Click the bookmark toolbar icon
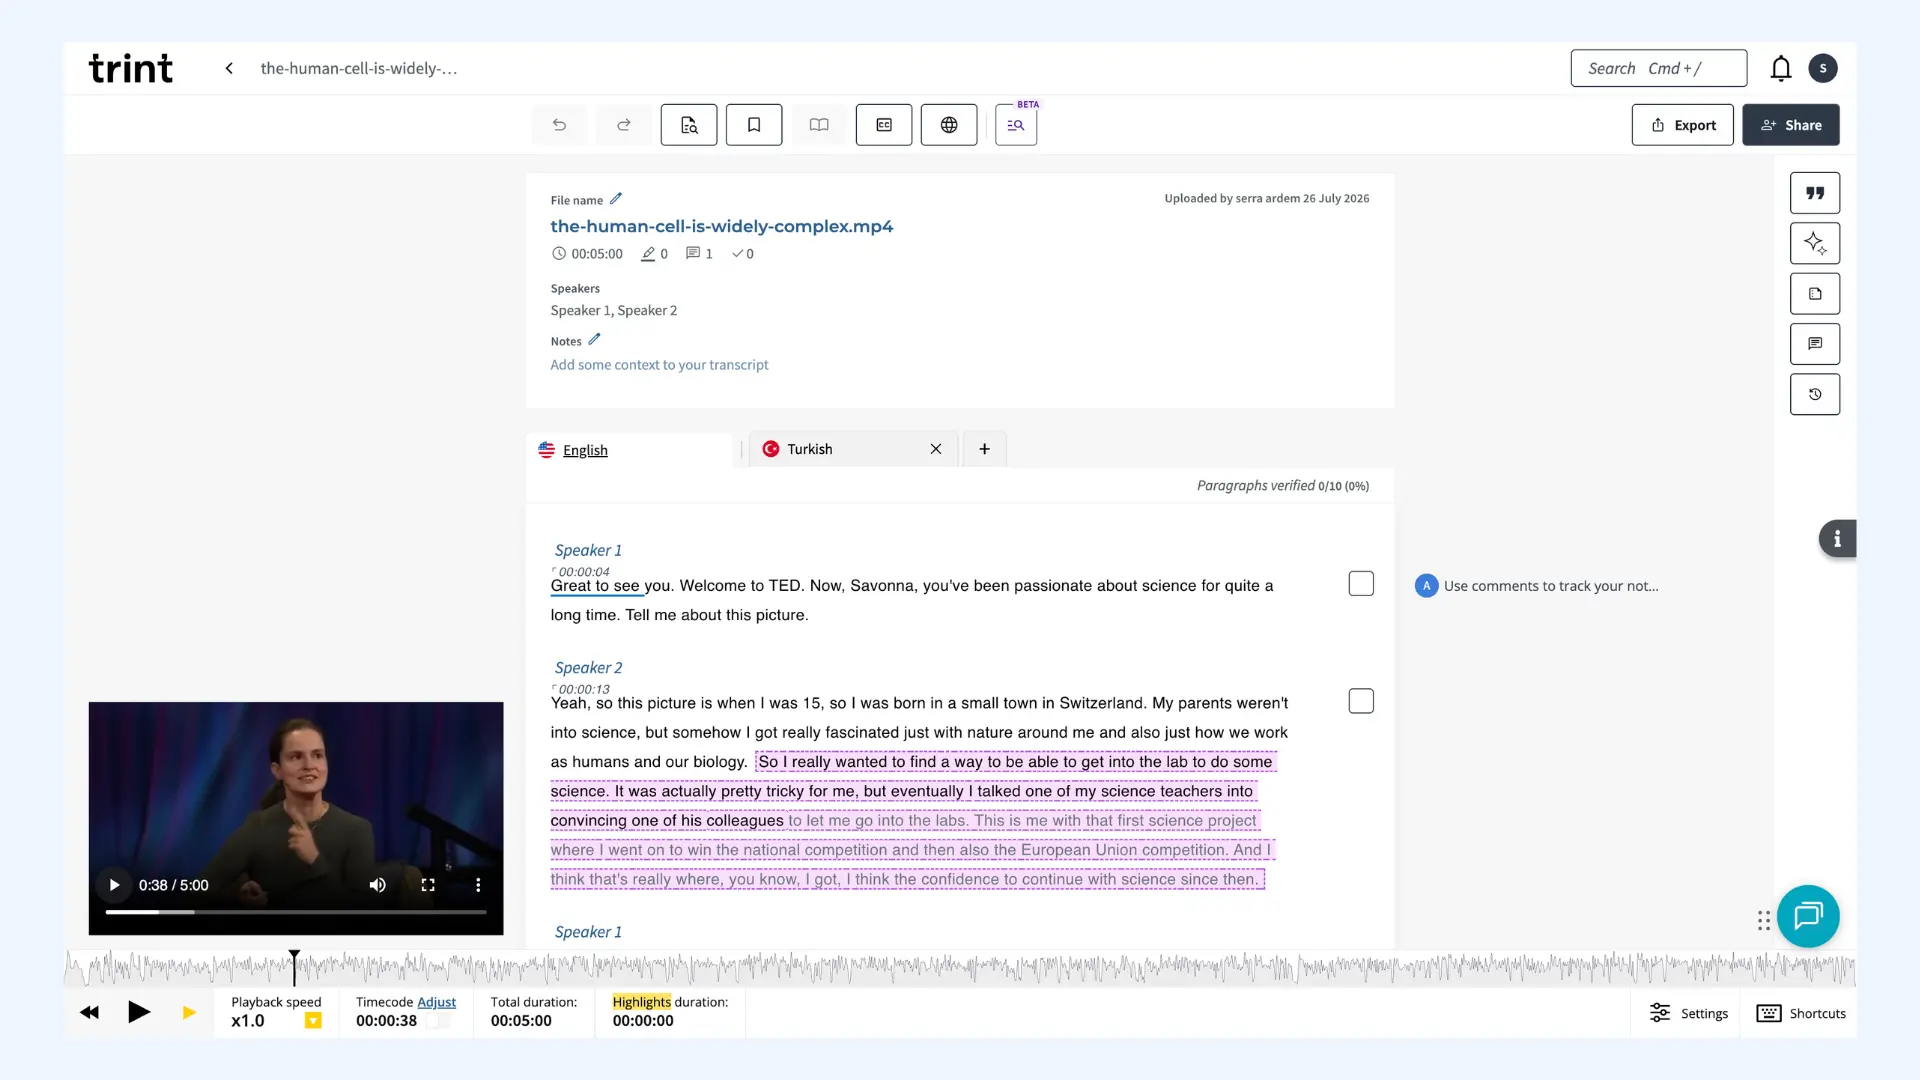1920x1080 pixels. [754, 125]
